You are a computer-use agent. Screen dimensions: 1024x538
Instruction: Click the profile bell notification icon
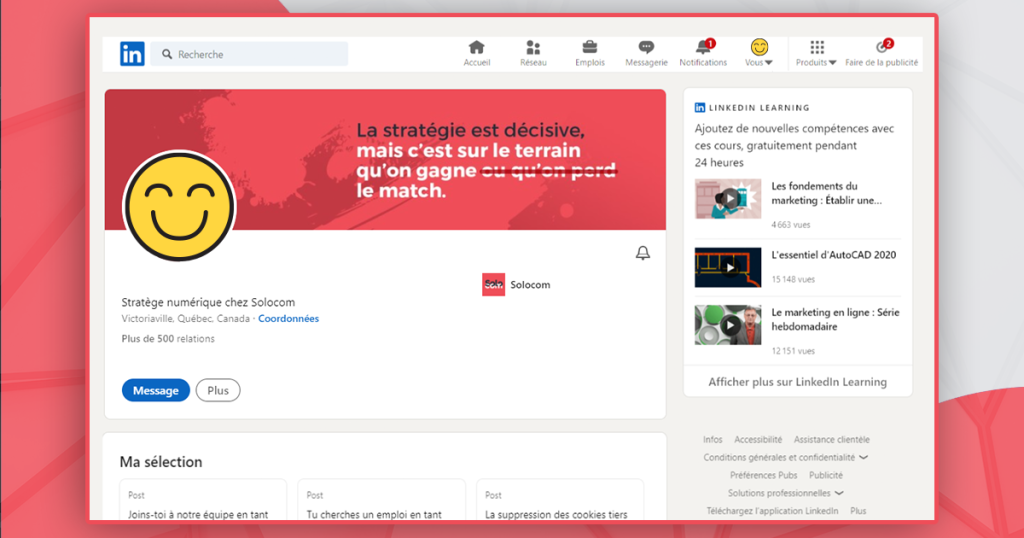click(x=643, y=253)
